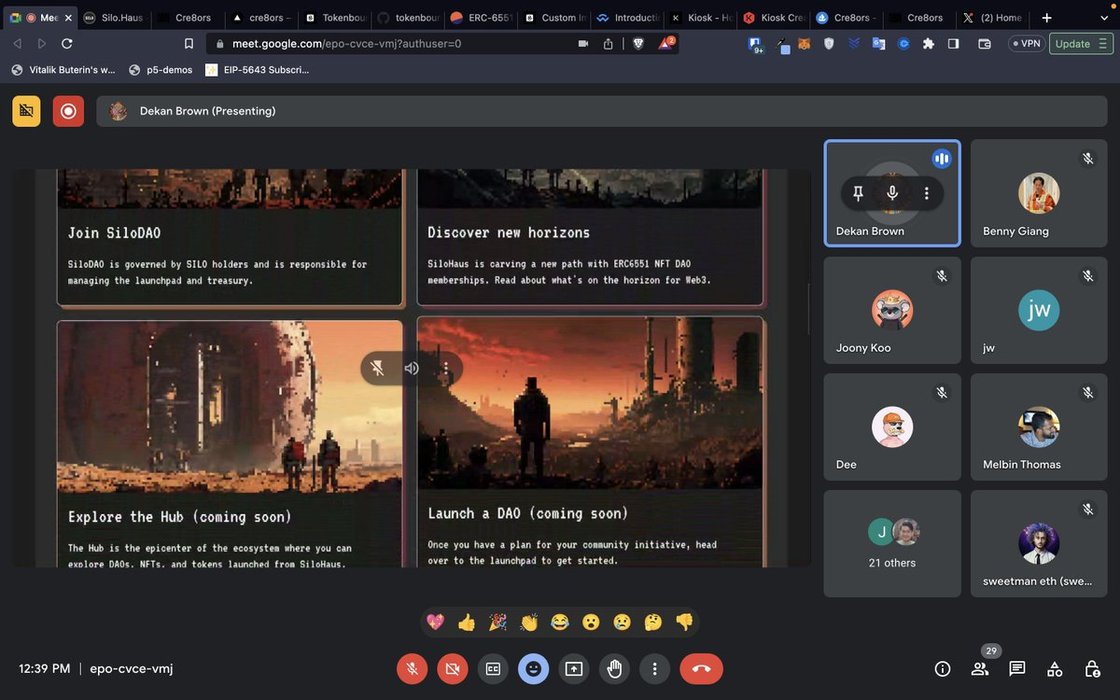
Task: Send the surprised face reaction
Action: 591,622
